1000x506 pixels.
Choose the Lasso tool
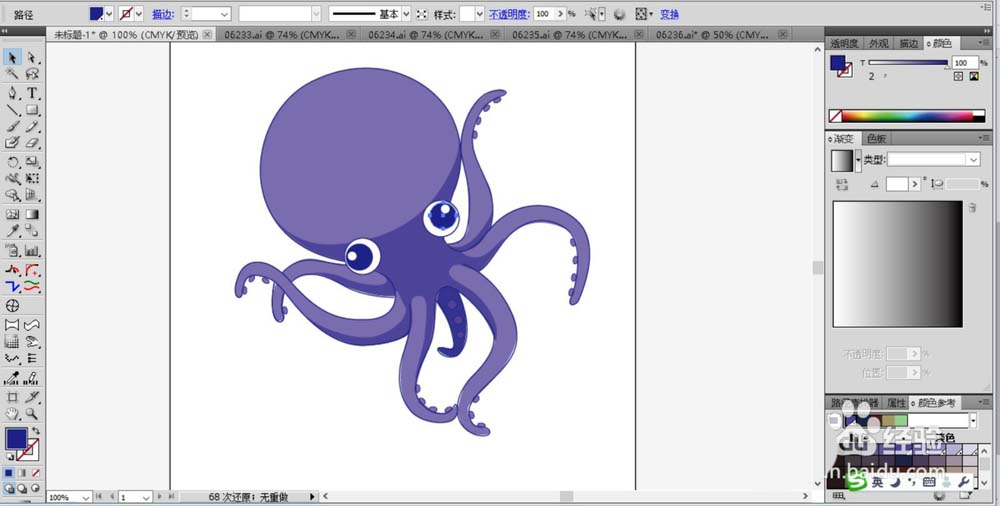[x=33, y=75]
